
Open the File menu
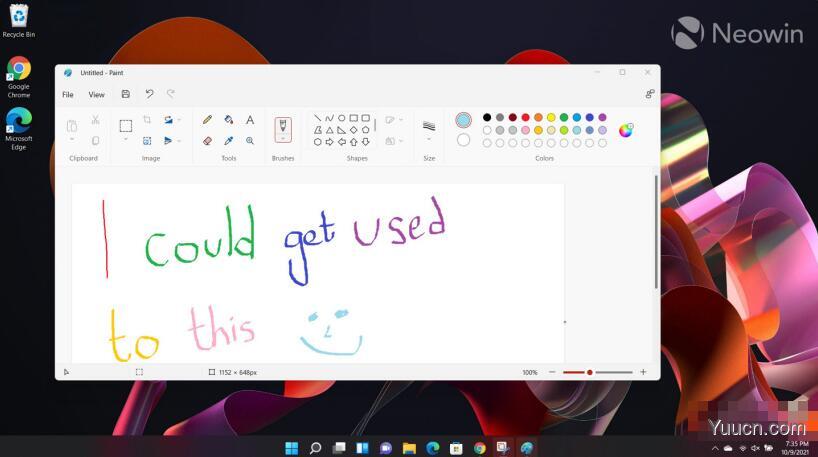pos(68,94)
